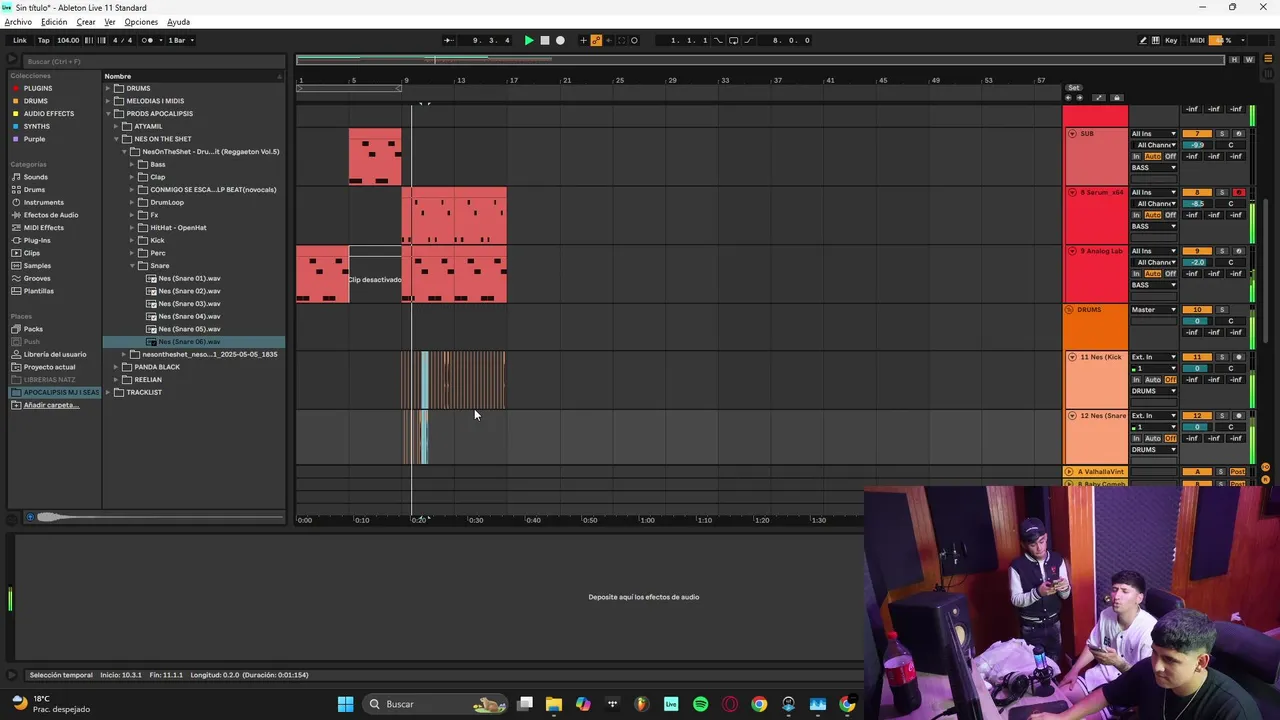Select the PLUGINS collection
The image size is (1280, 720).
click(38, 88)
